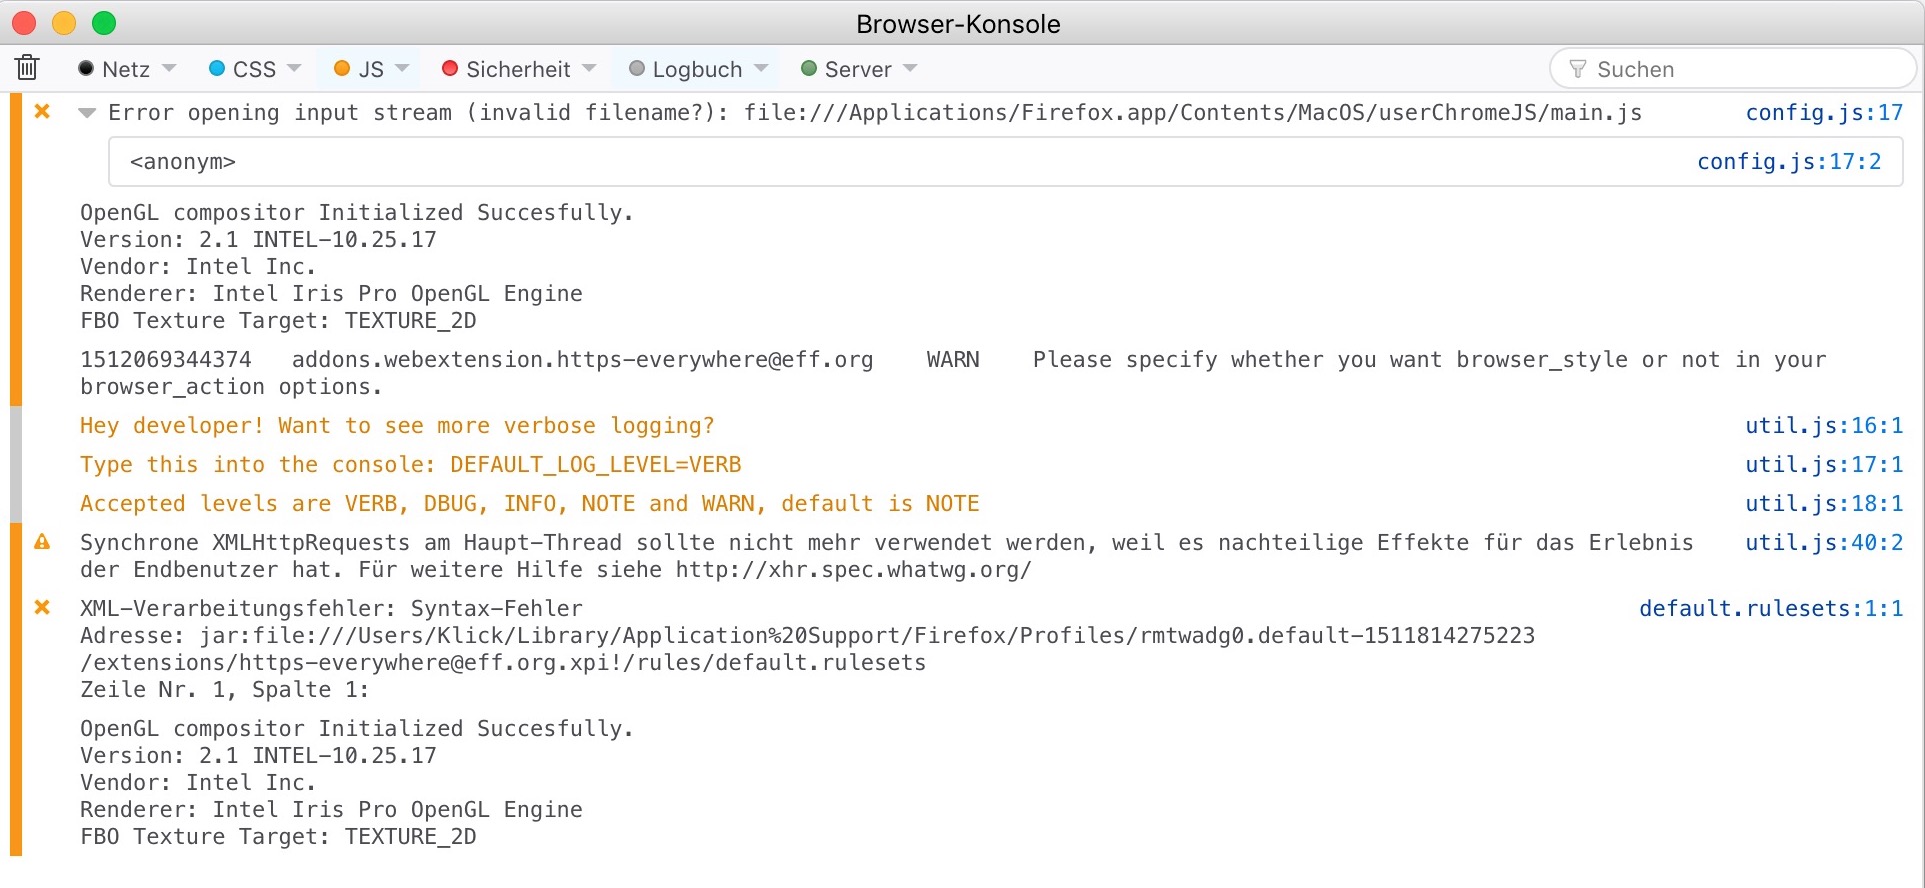Click the filter funnel icon in search box
Viewport: 1925px width, 888px height.
[x=1578, y=69]
